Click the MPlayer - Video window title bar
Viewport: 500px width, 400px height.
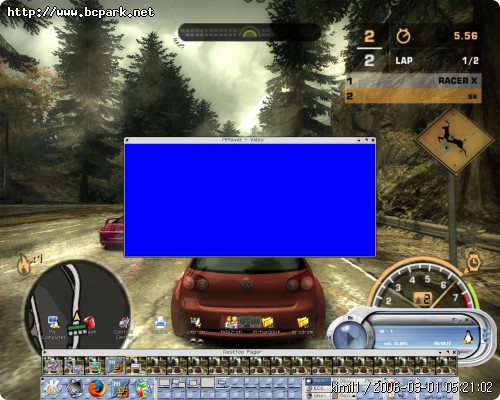click(x=250, y=140)
